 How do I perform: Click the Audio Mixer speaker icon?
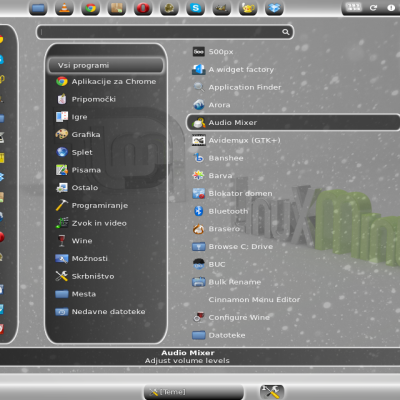point(198,123)
